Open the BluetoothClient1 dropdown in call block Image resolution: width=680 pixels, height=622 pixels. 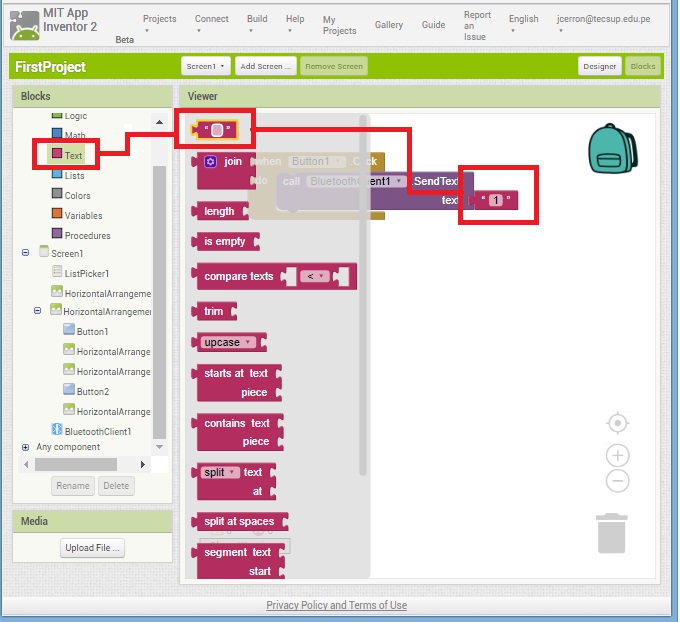(x=356, y=181)
